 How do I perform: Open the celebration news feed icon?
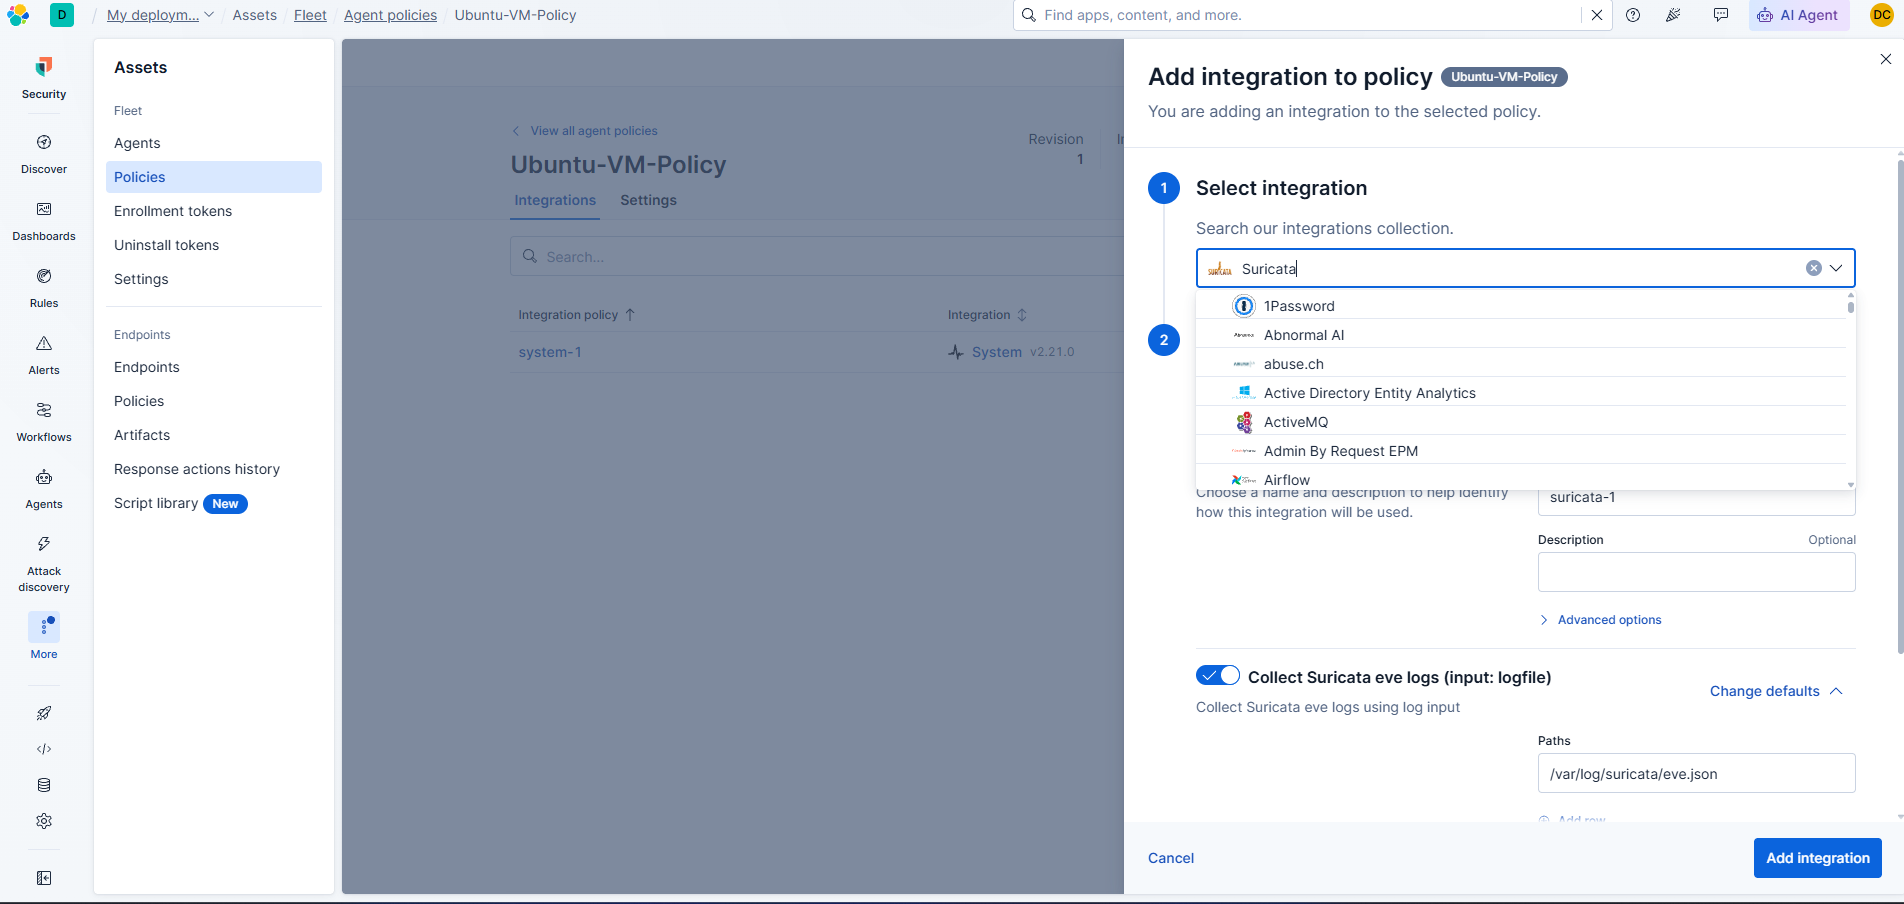pos(1673,15)
